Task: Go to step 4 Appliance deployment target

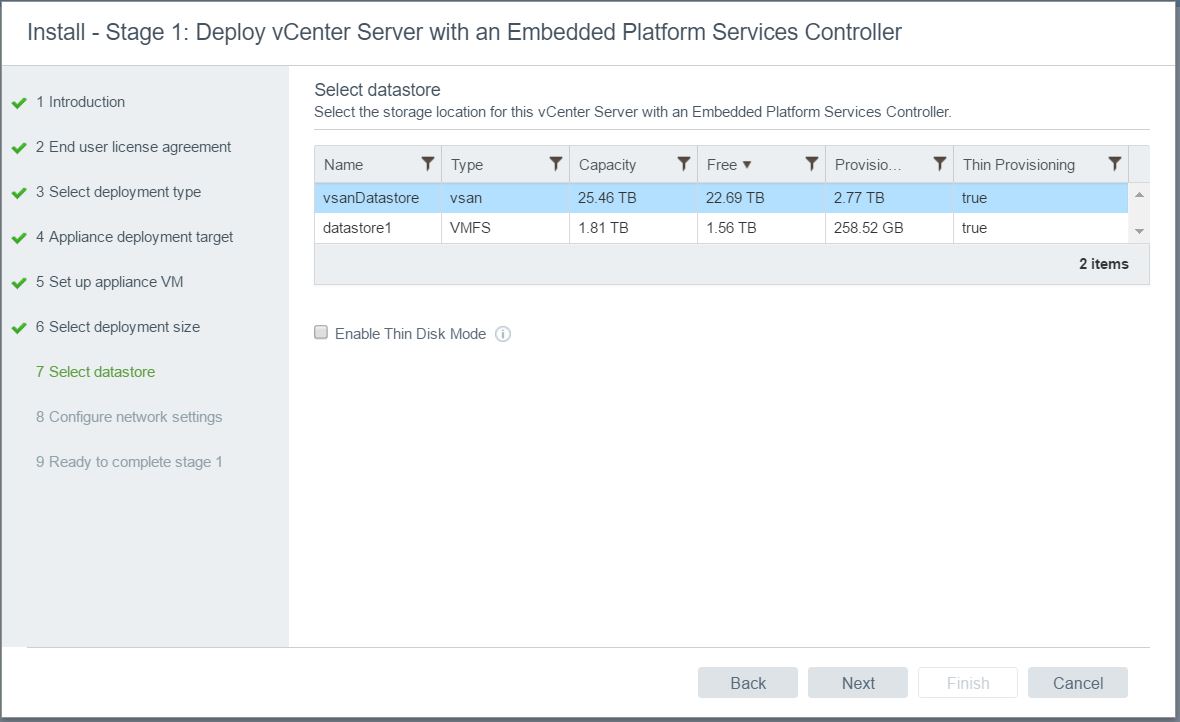Action: click(x=134, y=237)
